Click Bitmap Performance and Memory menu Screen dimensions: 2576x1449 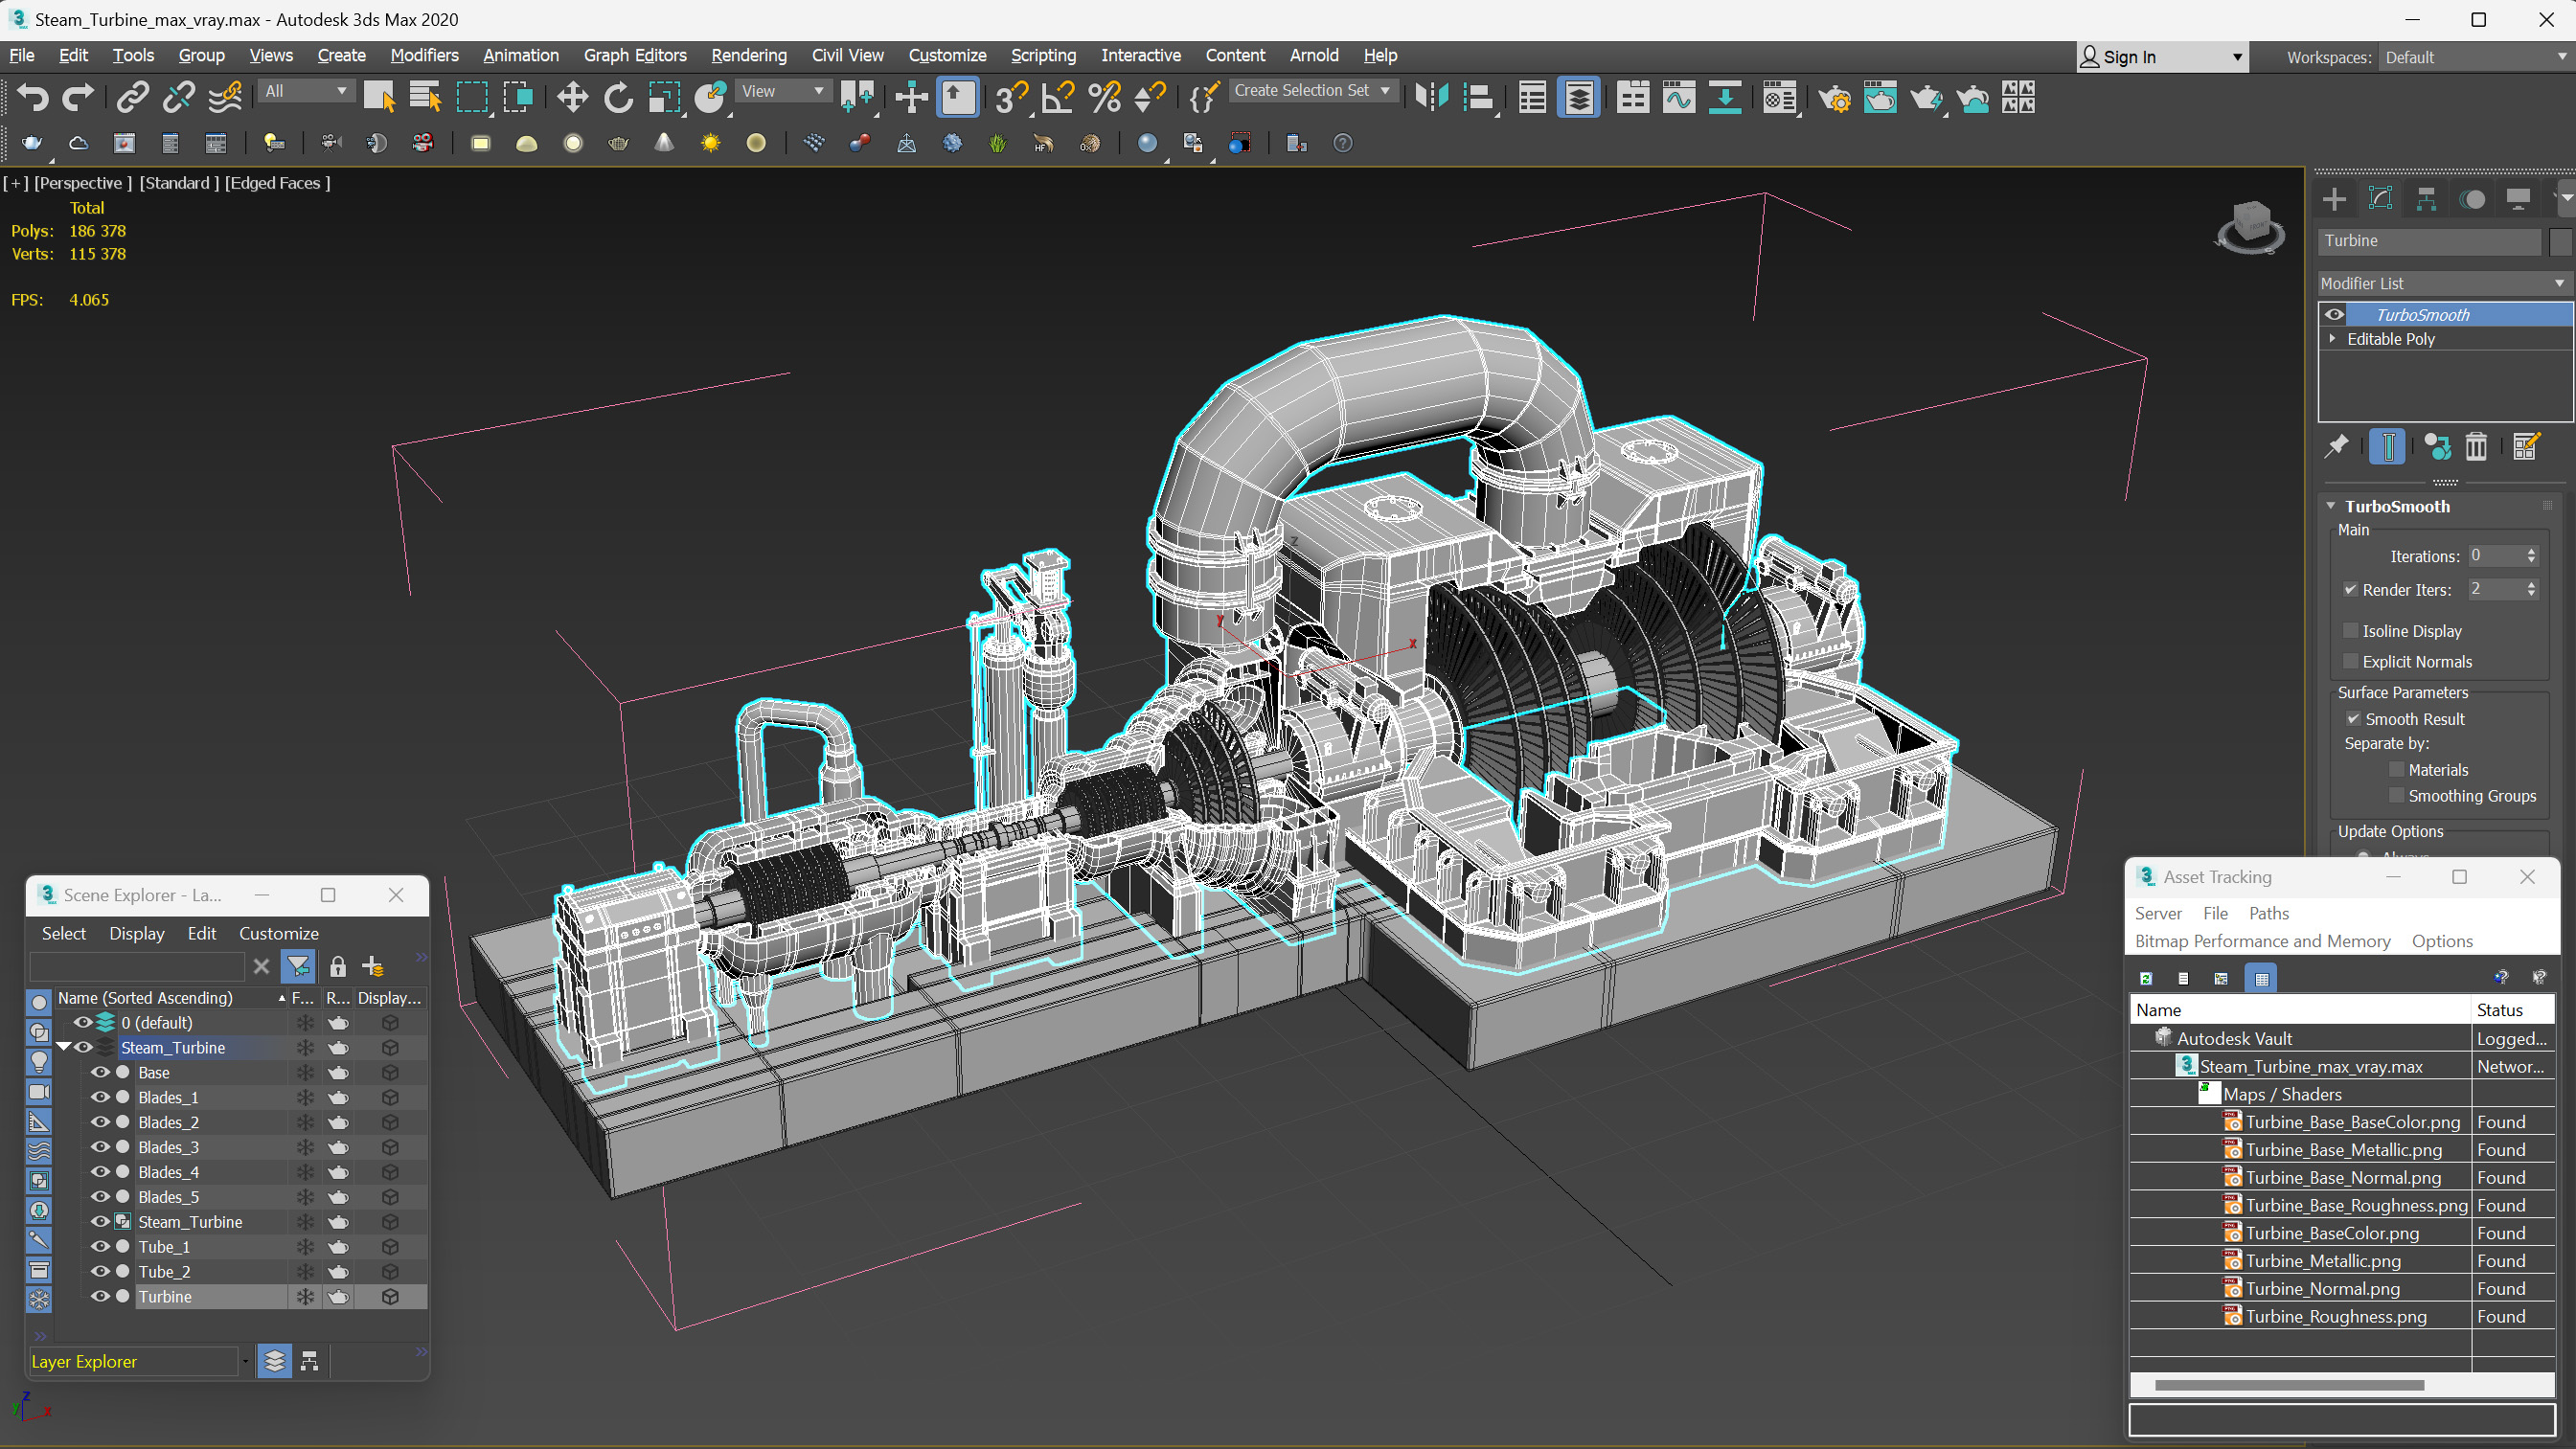point(2262,941)
